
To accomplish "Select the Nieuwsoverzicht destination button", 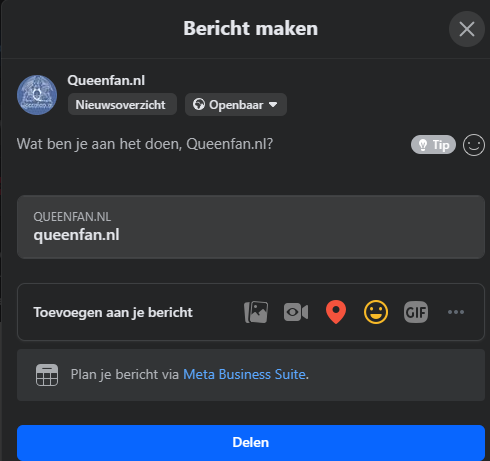I will [122, 104].
